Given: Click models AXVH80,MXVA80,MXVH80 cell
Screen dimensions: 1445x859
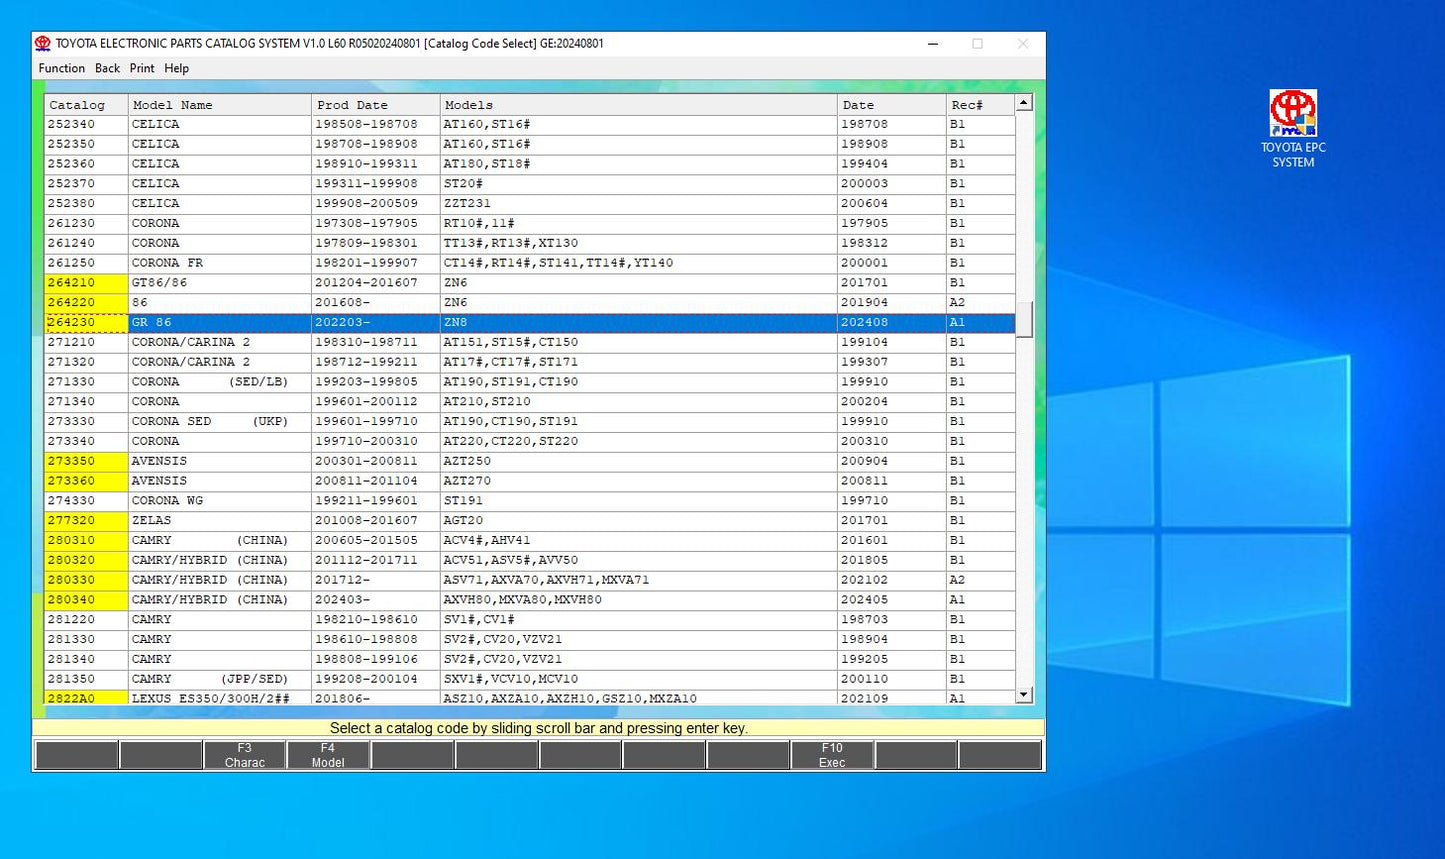Looking at the screenshot, I should [x=639, y=600].
